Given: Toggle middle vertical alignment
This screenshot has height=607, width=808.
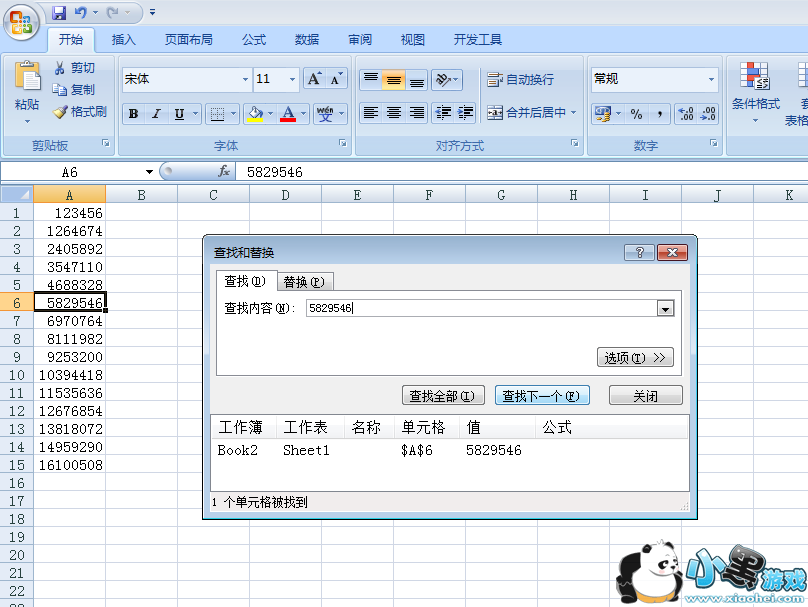Looking at the screenshot, I should [x=393, y=80].
